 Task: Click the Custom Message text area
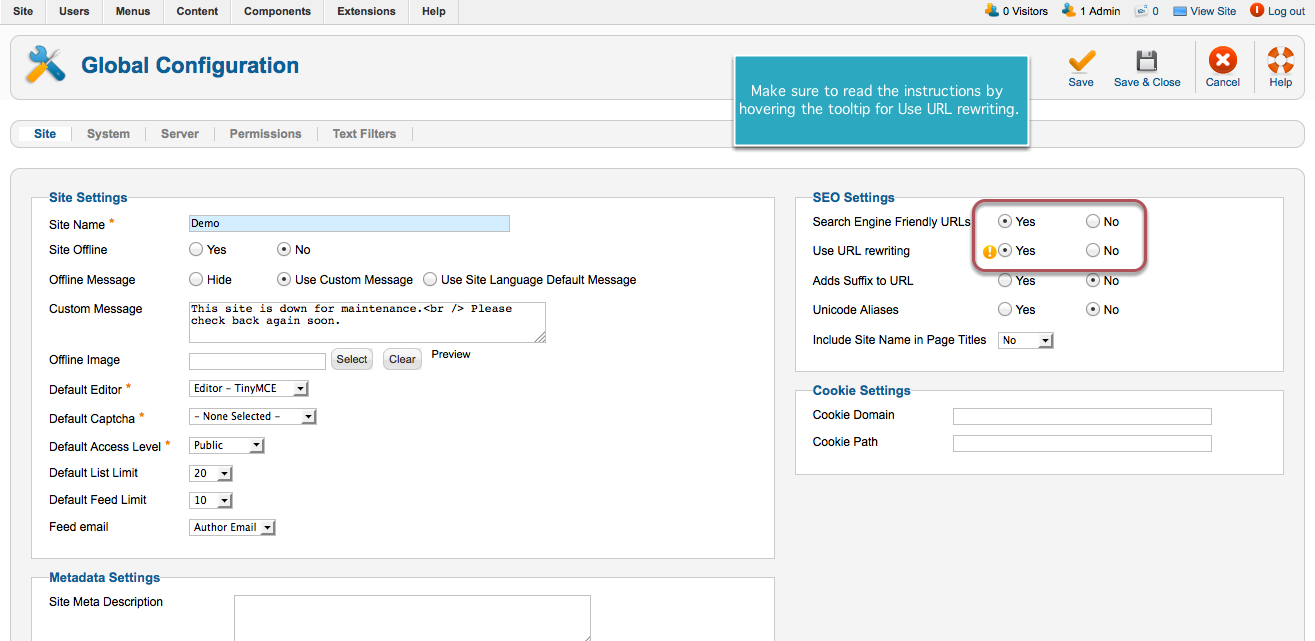coord(367,322)
